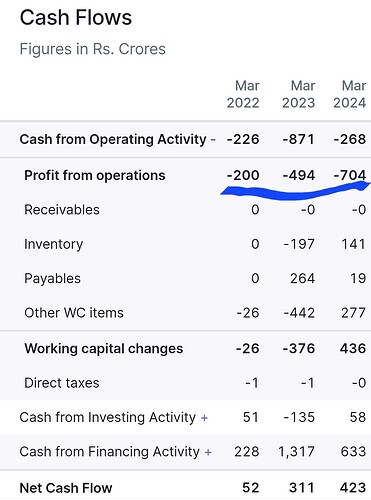The width and height of the screenshot is (371, 500).
Task: Expand Cash from Financing Activity plus icon
Action: pyautogui.click(x=208, y=452)
